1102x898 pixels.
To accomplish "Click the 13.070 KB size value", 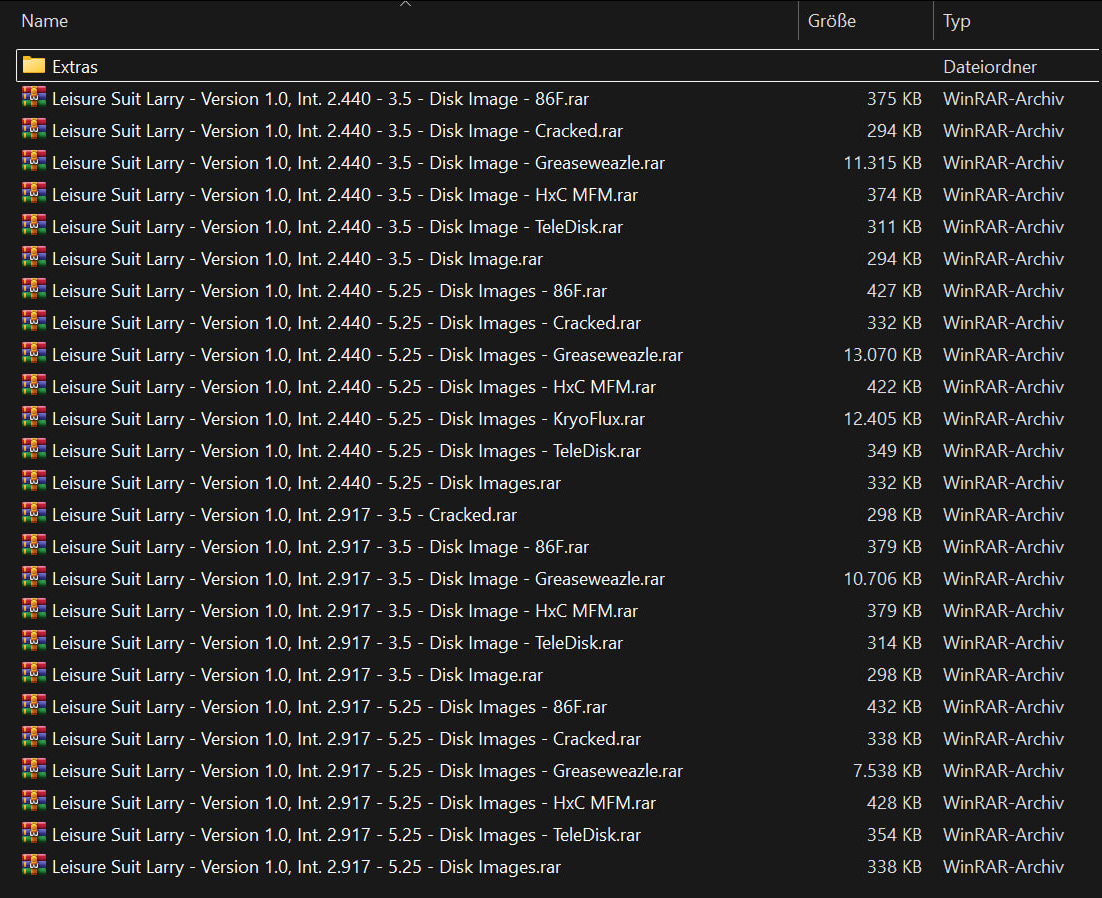I will [882, 355].
